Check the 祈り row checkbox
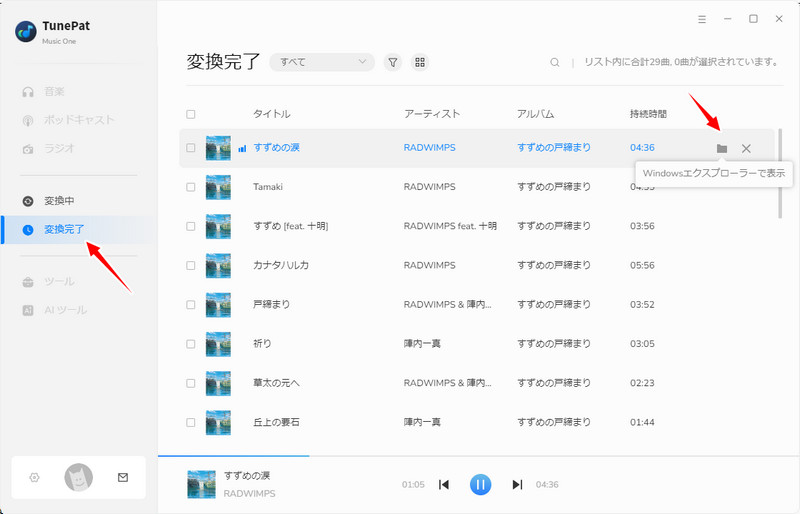This screenshot has height=514, width=800. 191,344
